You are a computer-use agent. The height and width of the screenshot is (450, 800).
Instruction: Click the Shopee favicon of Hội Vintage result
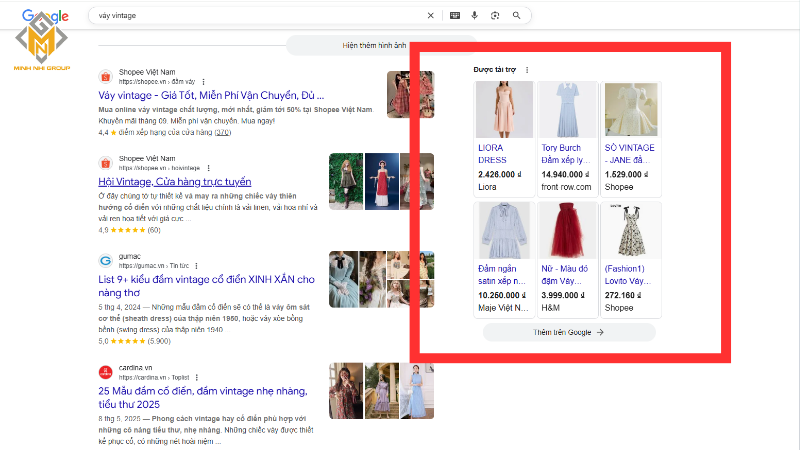pyautogui.click(x=106, y=163)
